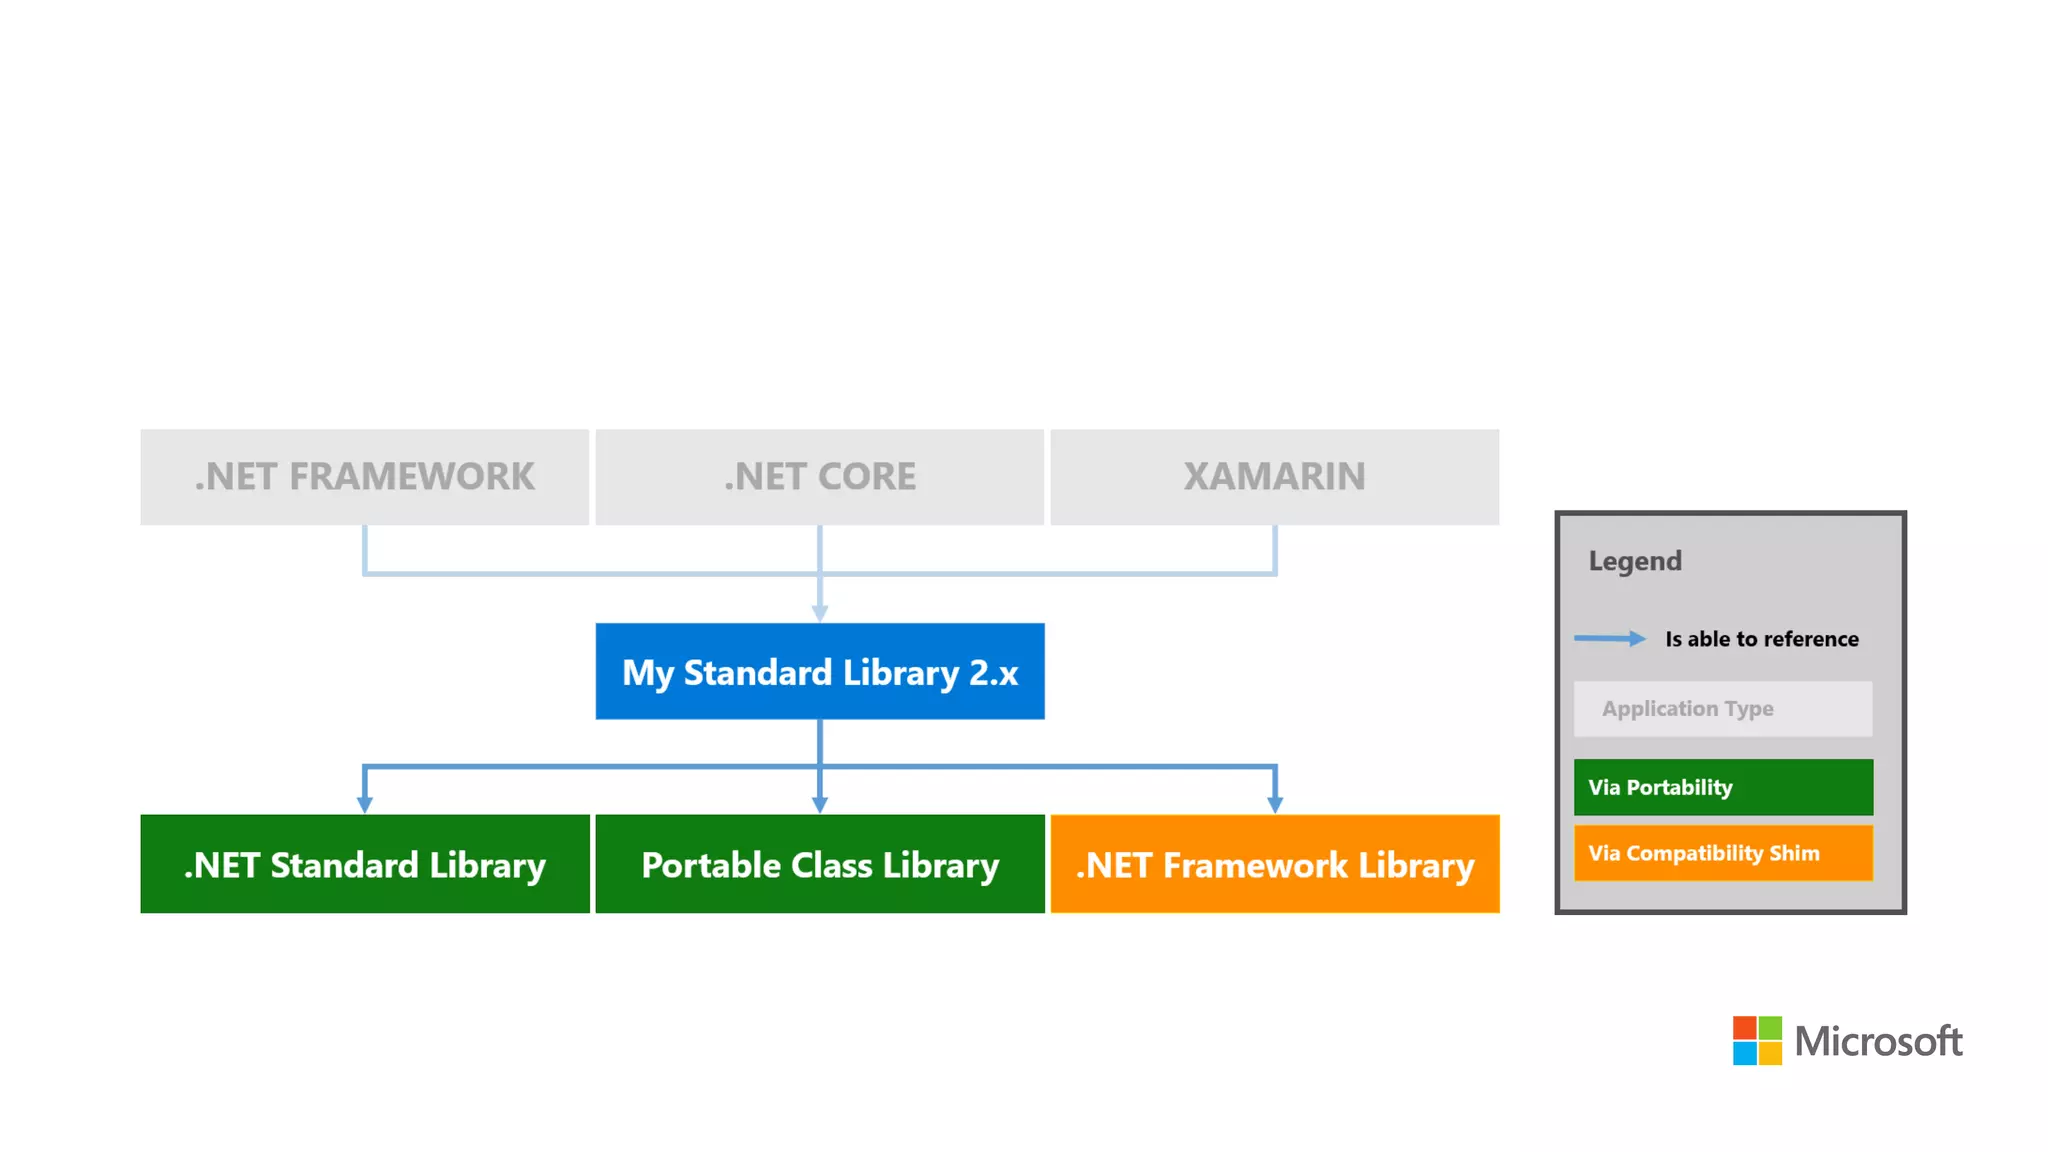The height and width of the screenshot is (1152, 2048).
Task: Click the arrowhead pointing into .NET Standard Library
Action: pos(365,805)
